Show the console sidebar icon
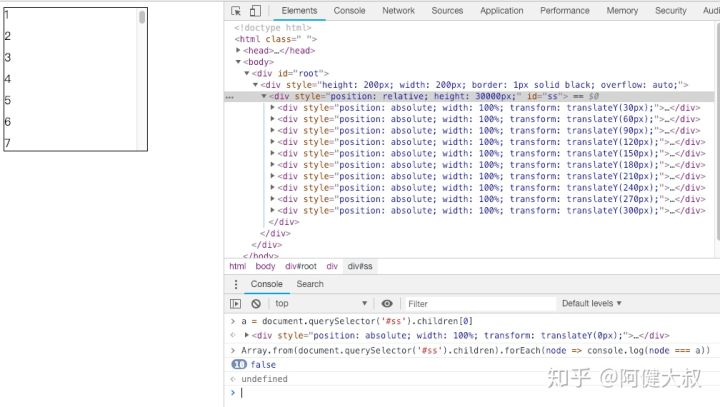Viewport: 720px width, 407px height. tap(235, 304)
